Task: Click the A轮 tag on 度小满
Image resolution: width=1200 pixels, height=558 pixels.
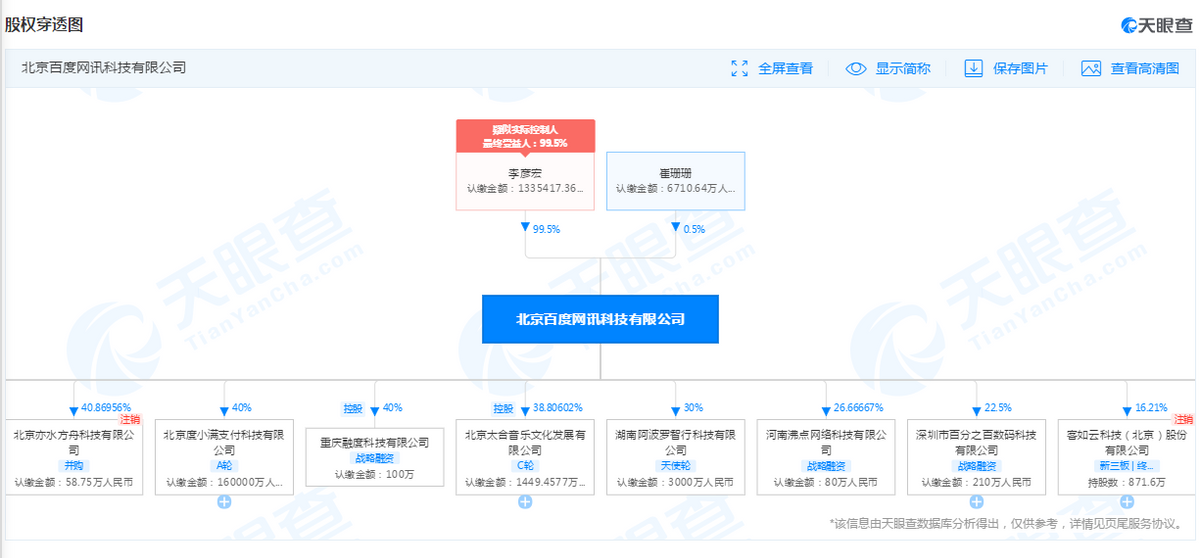Action: coord(224,466)
